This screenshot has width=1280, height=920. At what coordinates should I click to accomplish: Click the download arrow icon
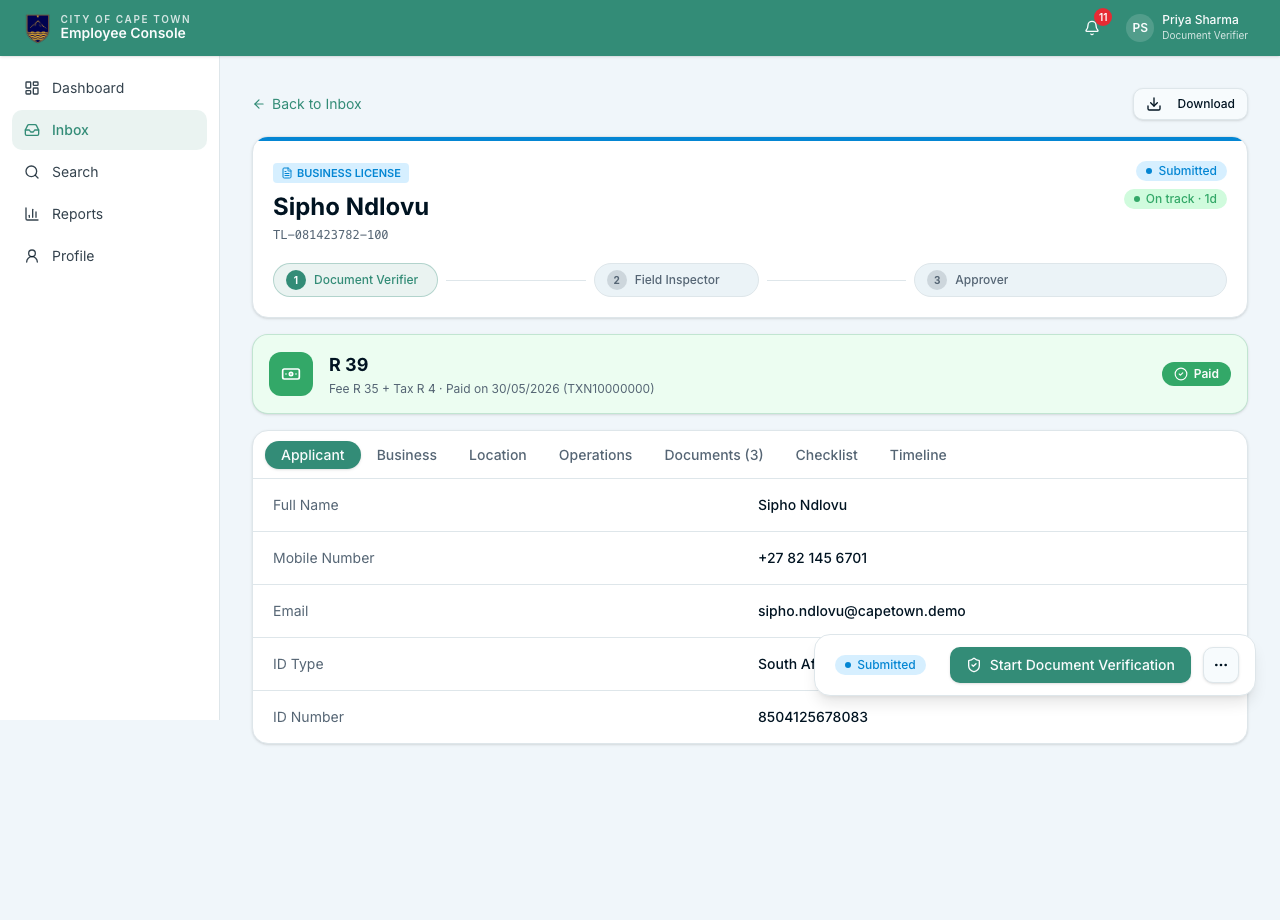(1154, 104)
